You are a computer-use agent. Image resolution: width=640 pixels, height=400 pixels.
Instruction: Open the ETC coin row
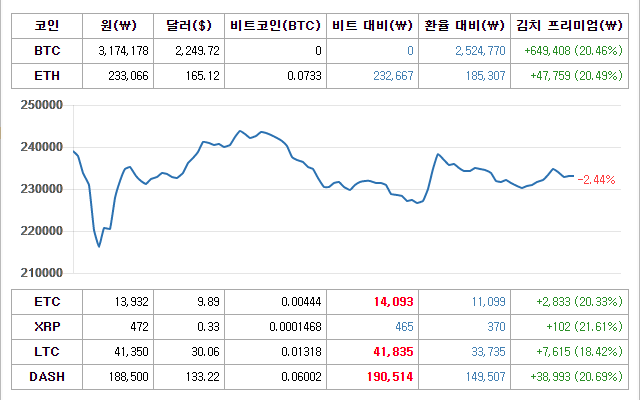(x=320, y=302)
